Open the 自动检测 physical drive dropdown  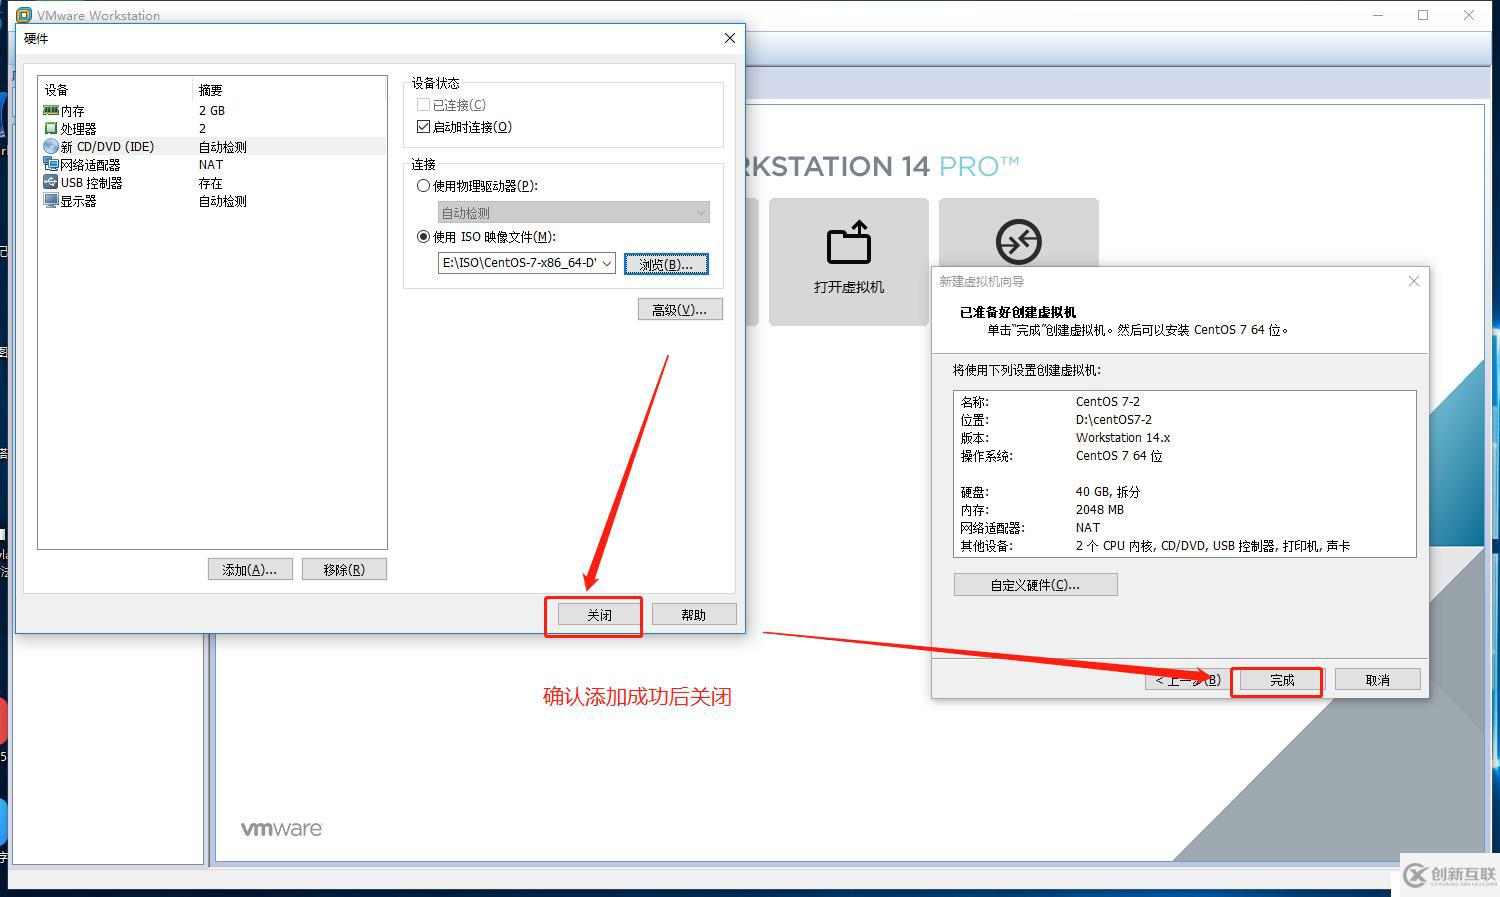pos(574,212)
